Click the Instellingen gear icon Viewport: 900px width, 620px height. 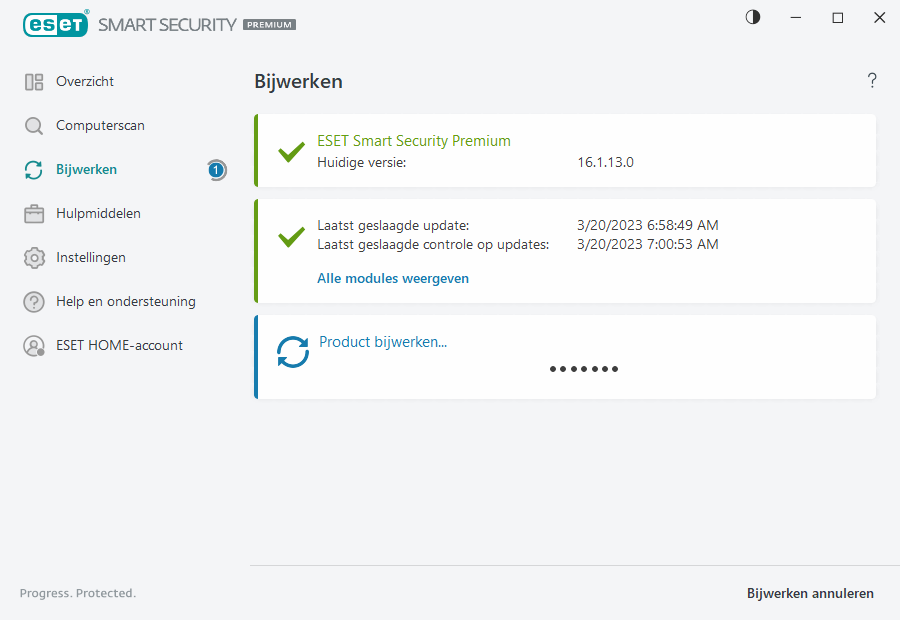[x=34, y=258]
